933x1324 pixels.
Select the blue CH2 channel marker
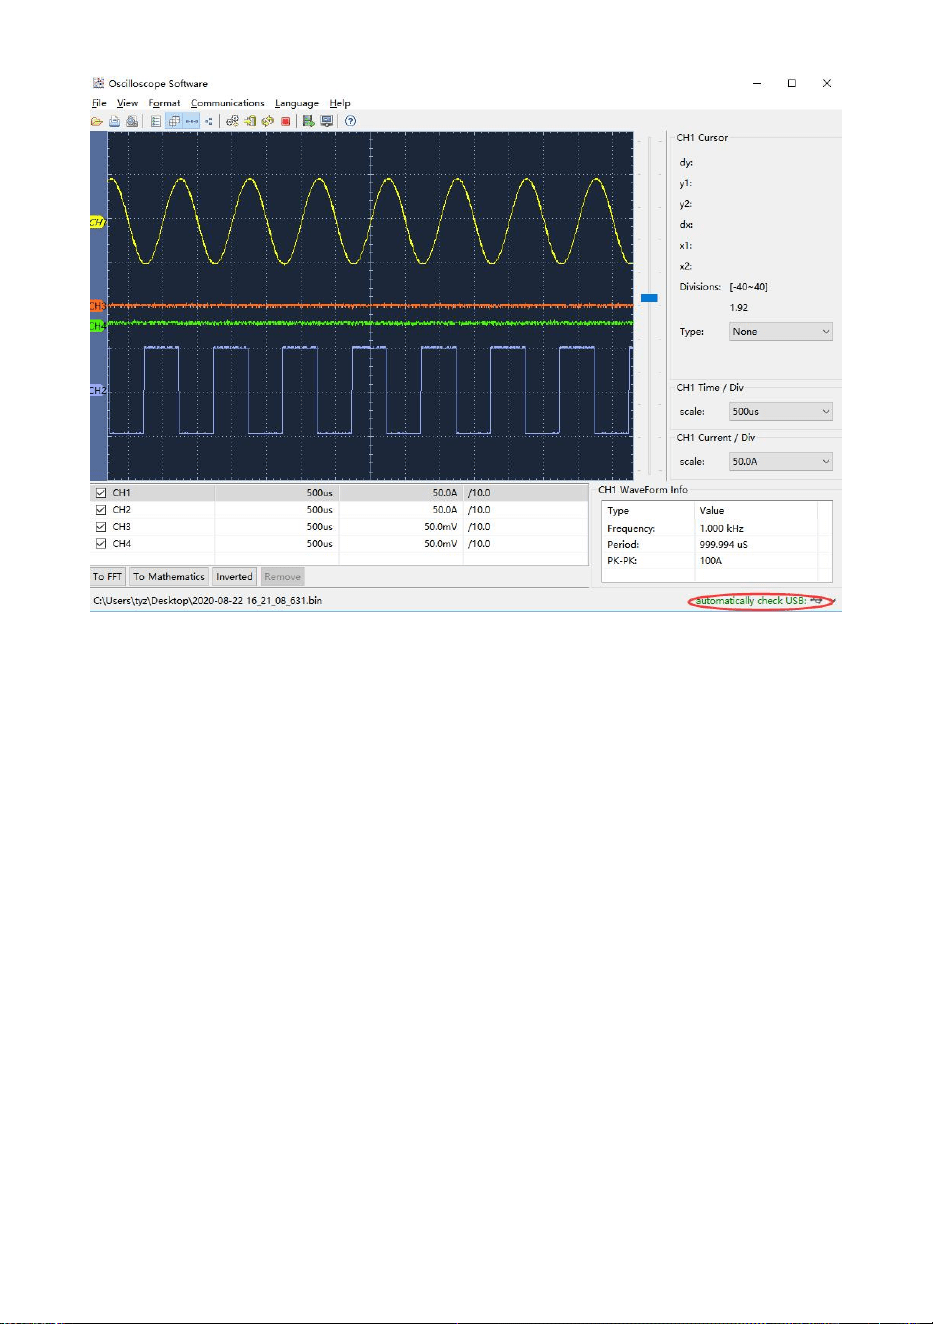(97, 390)
